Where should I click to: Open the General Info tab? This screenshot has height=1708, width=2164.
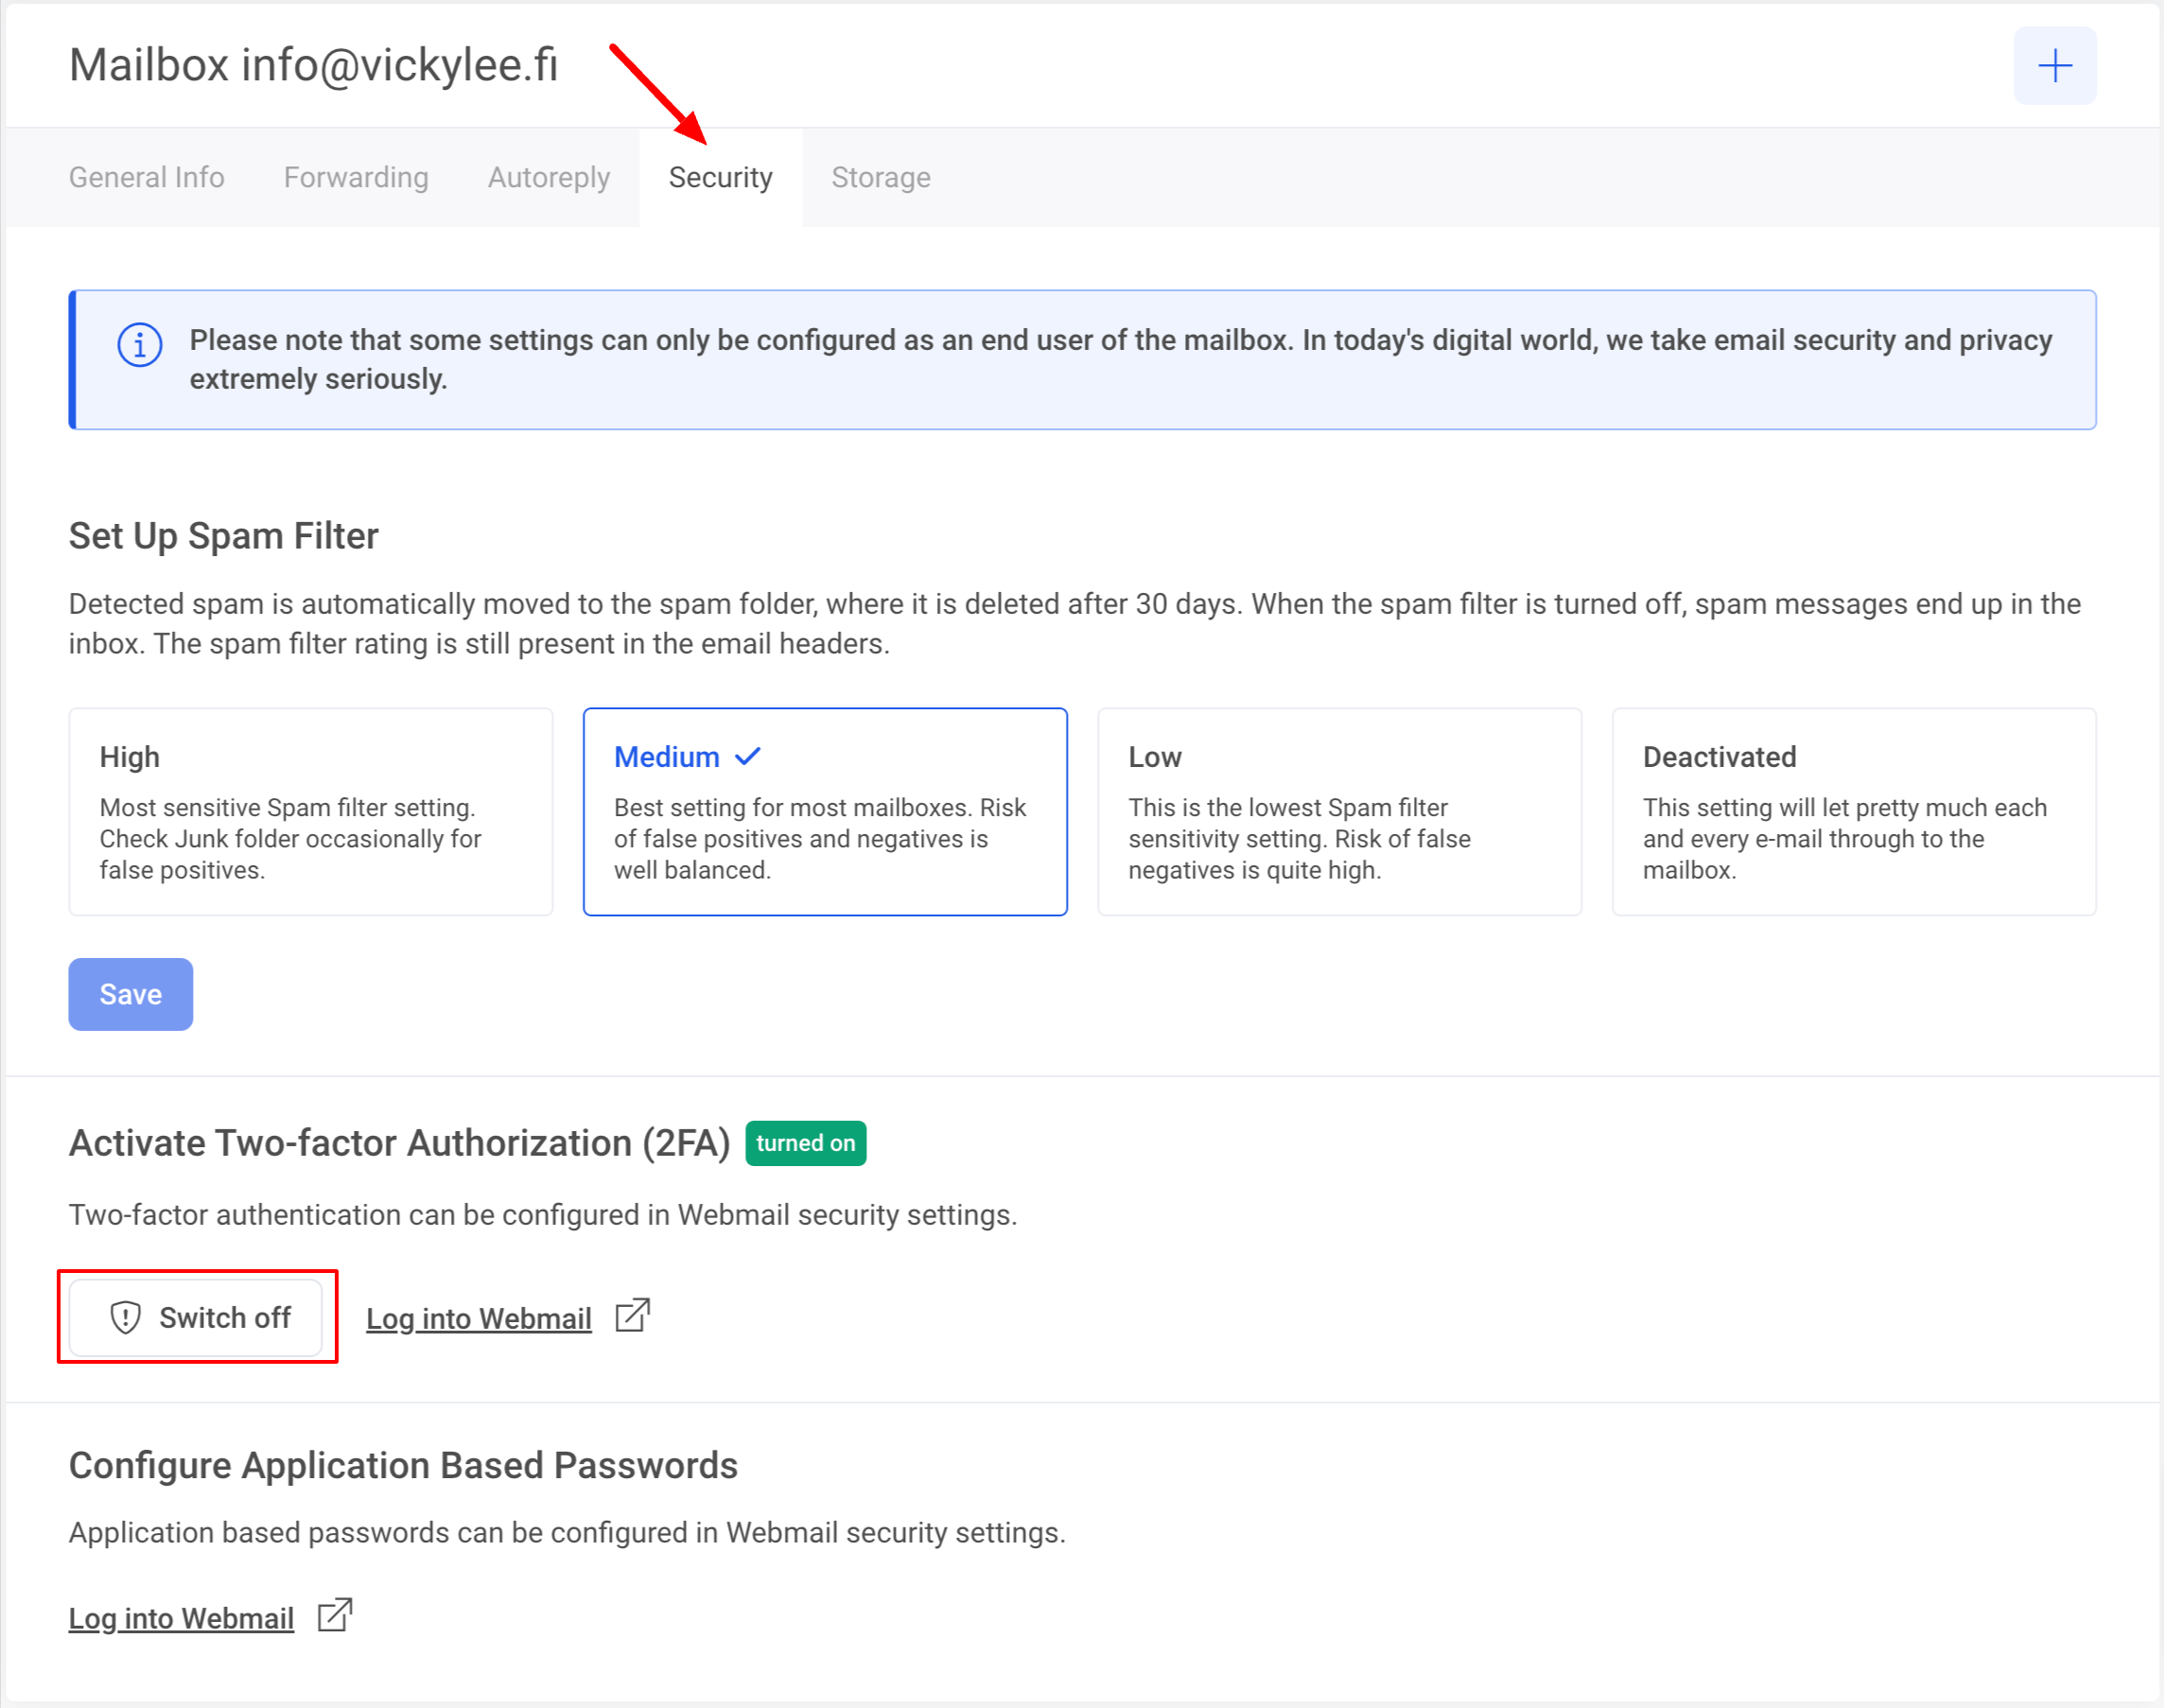(146, 177)
